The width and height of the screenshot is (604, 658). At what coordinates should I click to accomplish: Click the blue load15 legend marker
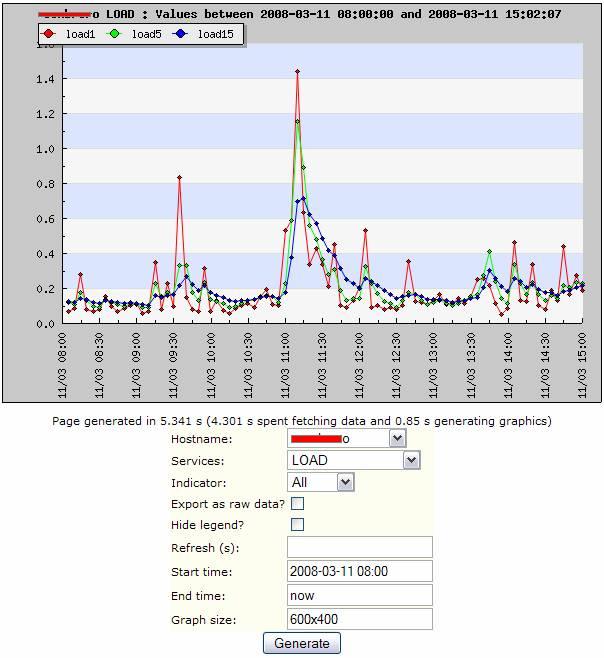pos(180,34)
